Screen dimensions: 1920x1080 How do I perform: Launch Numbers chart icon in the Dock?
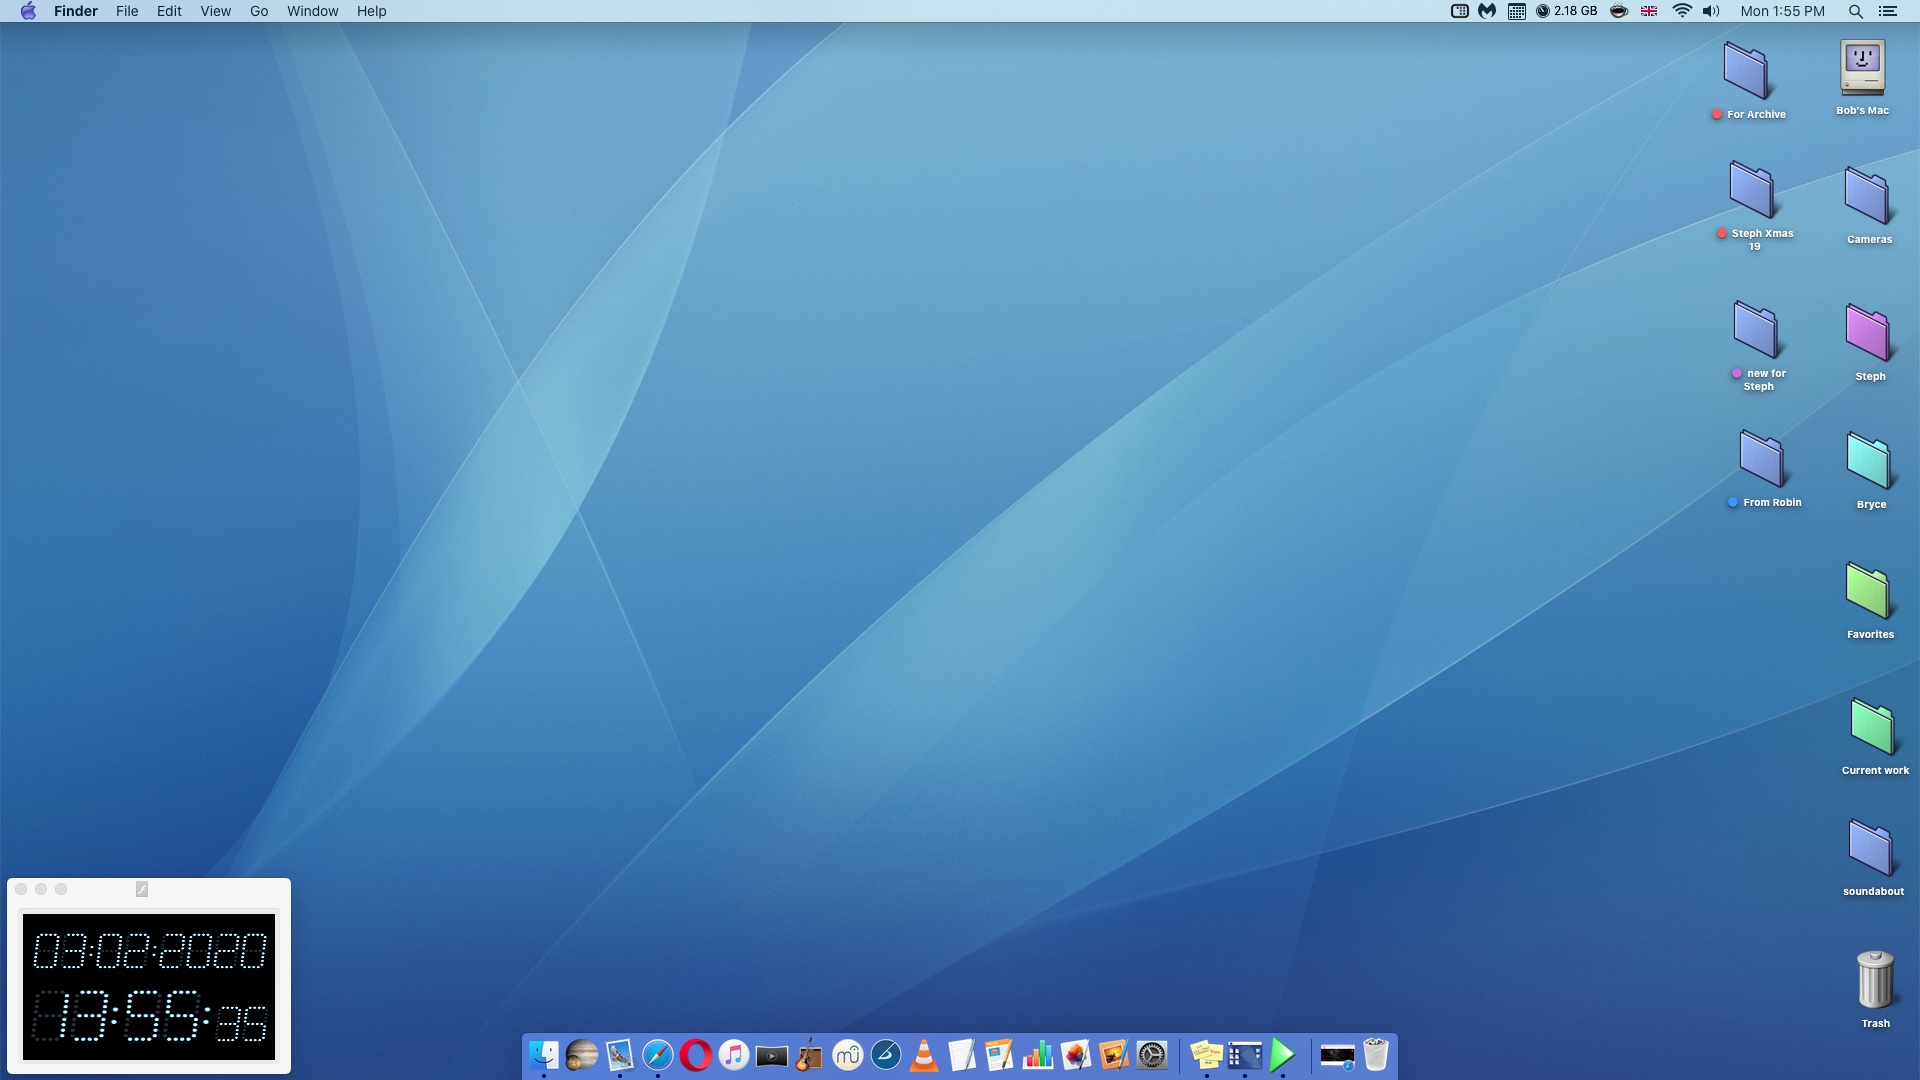point(1037,1055)
